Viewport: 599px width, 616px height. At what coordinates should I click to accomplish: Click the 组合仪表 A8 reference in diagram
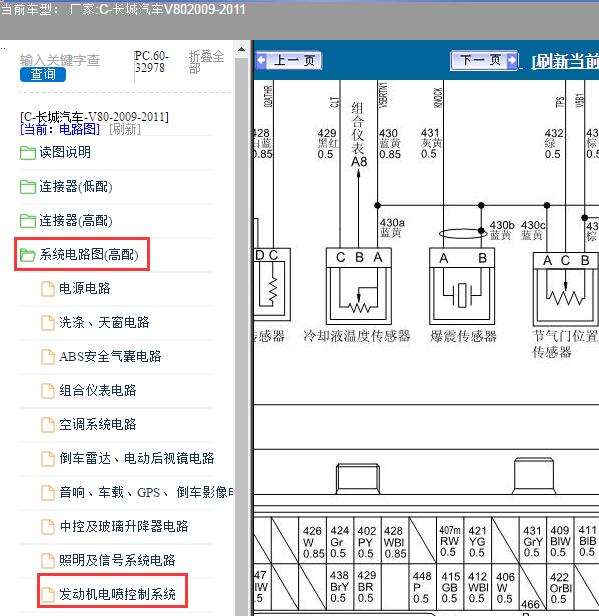coord(358,135)
